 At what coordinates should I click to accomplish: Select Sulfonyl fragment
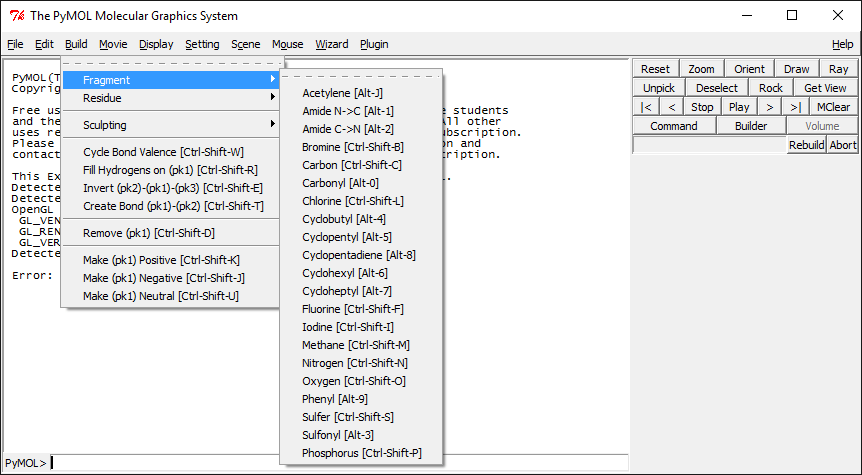pos(361,435)
